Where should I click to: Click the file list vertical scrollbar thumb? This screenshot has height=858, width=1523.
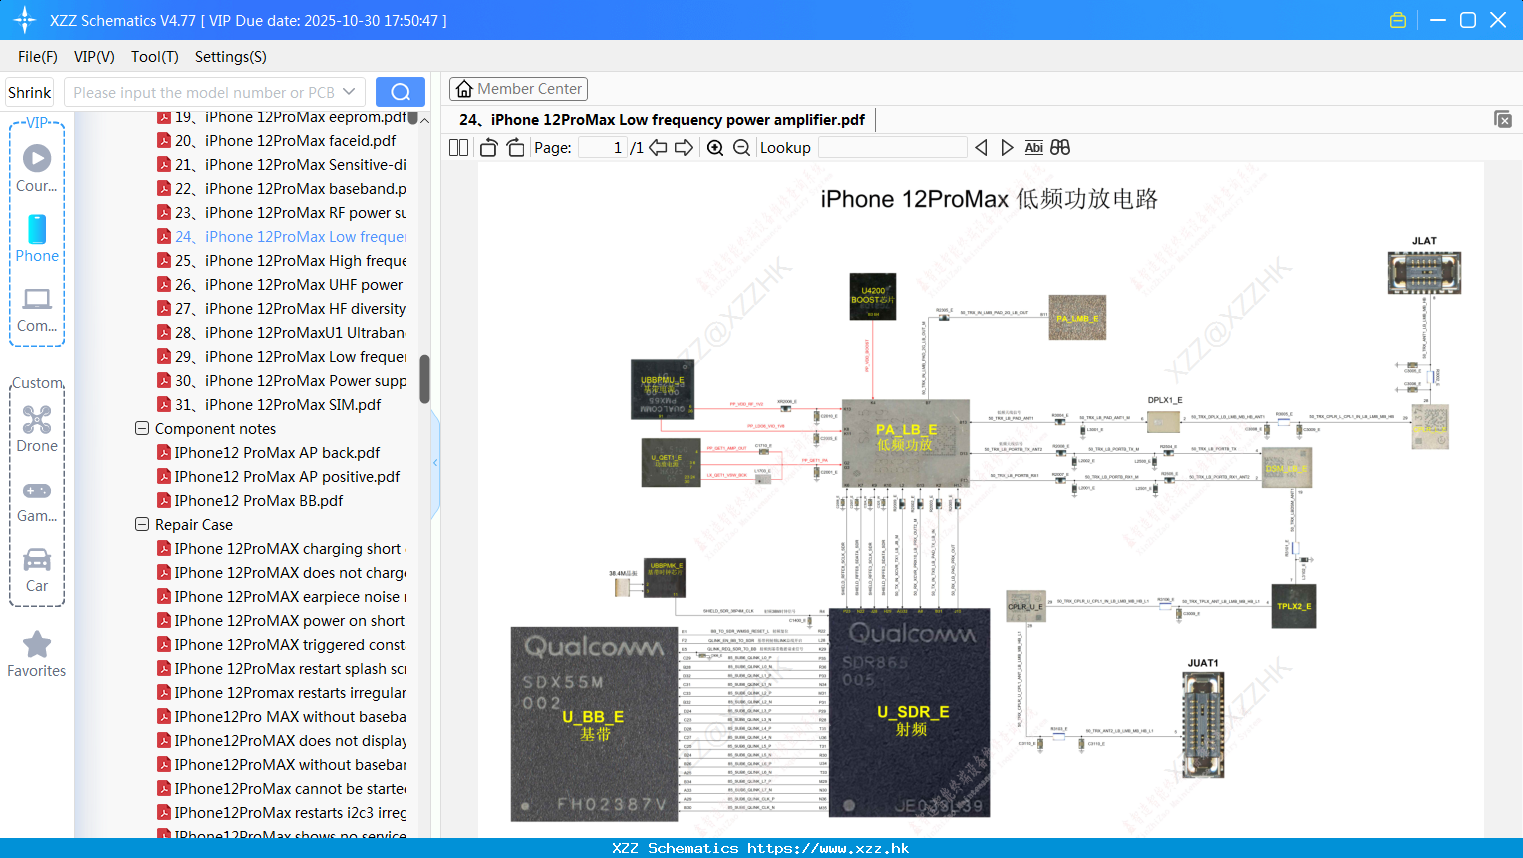(x=424, y=378)
